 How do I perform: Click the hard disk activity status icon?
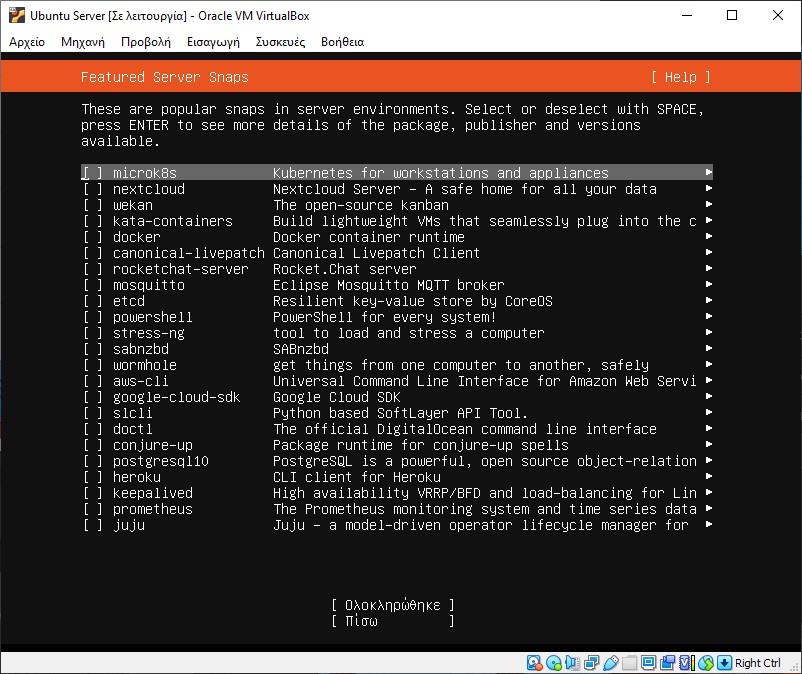point(534,663)
